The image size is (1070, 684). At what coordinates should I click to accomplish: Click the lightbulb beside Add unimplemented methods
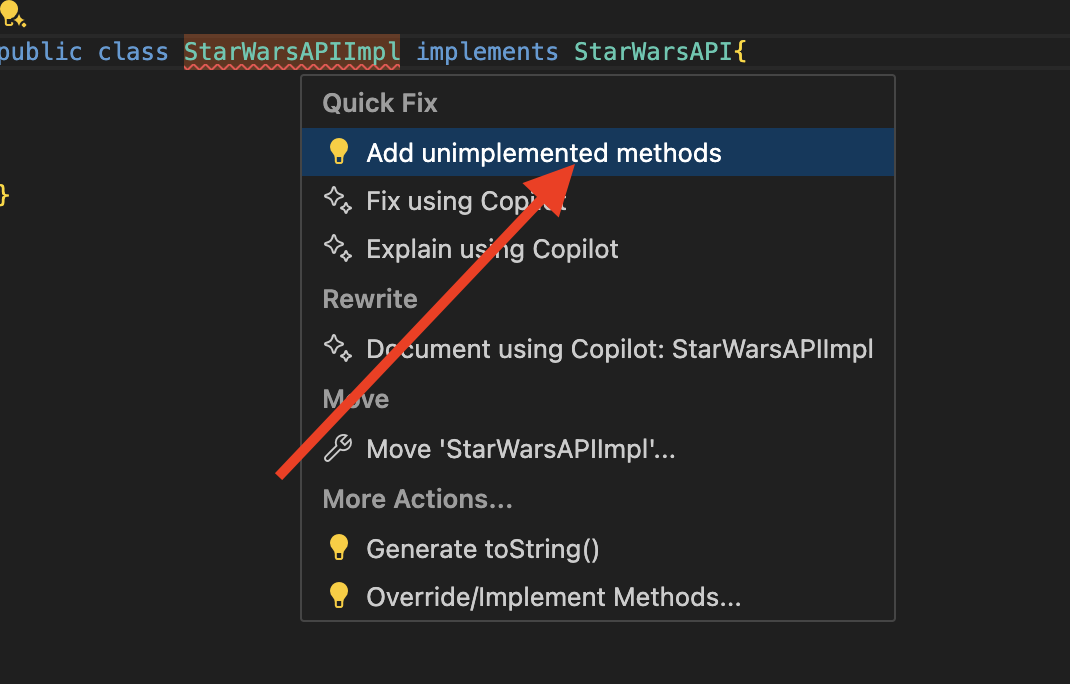(338, 152)
